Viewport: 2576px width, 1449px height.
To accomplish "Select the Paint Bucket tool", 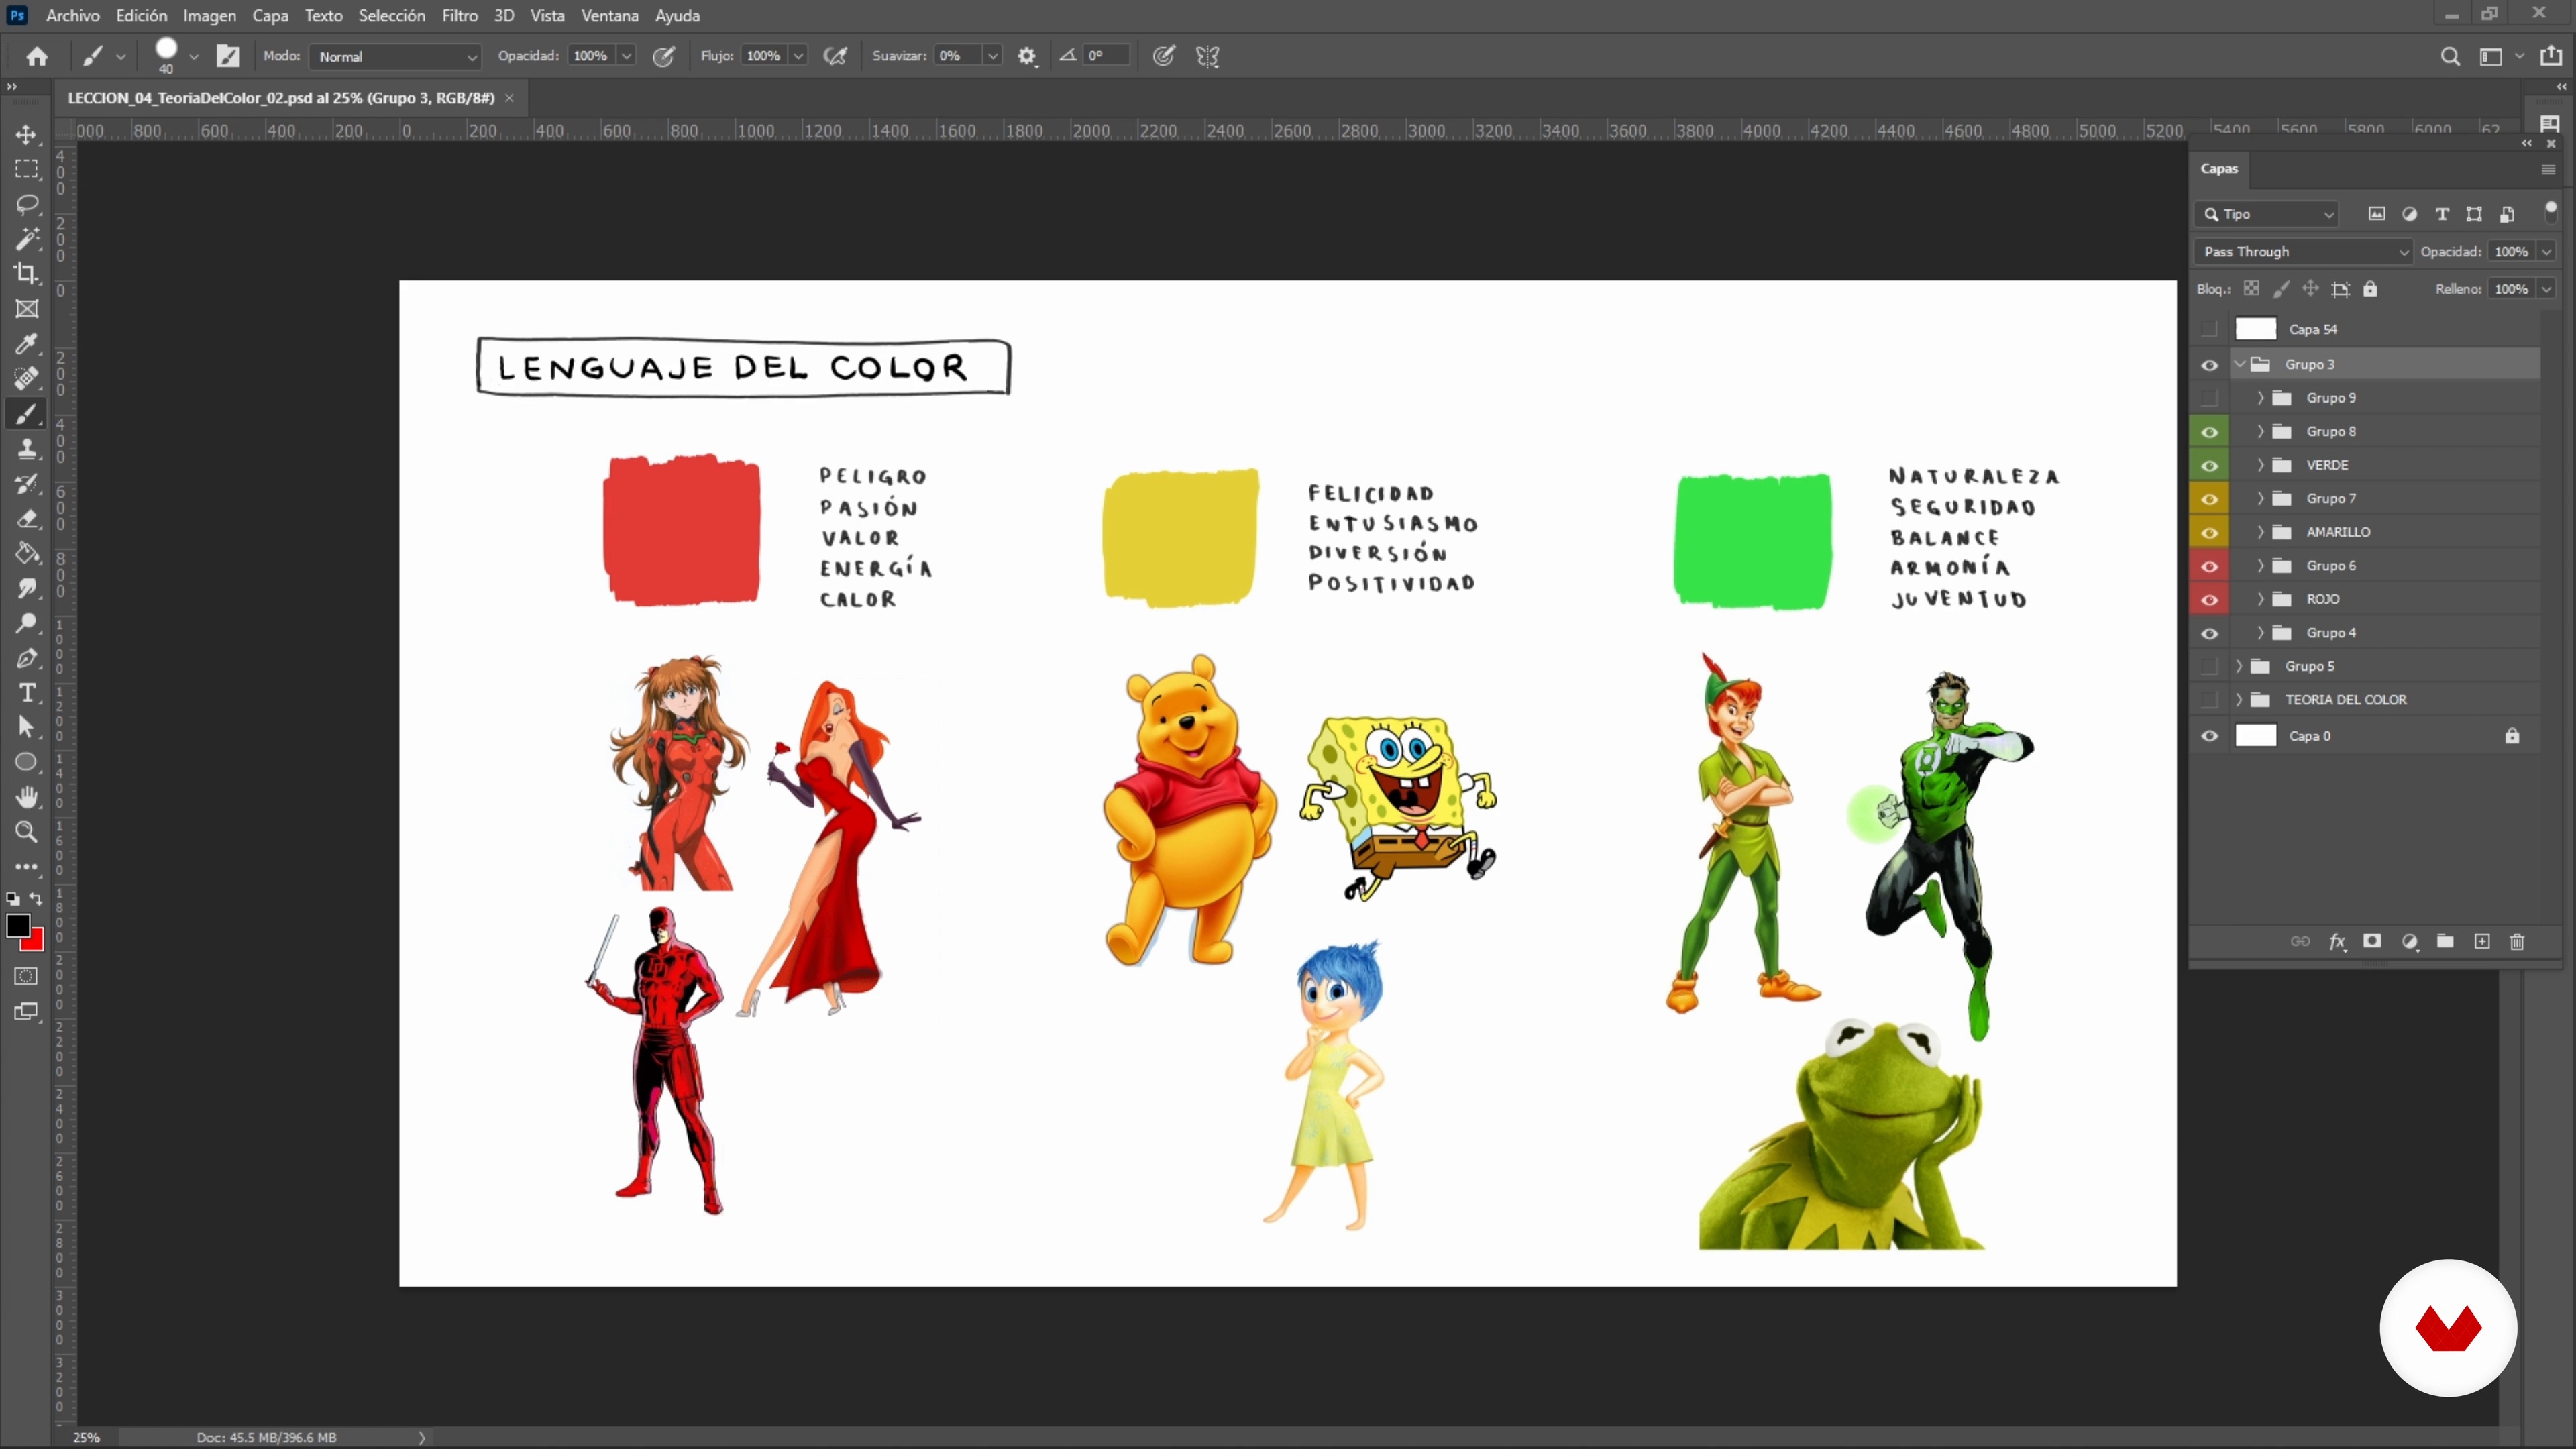I will [x=27, y=553].
